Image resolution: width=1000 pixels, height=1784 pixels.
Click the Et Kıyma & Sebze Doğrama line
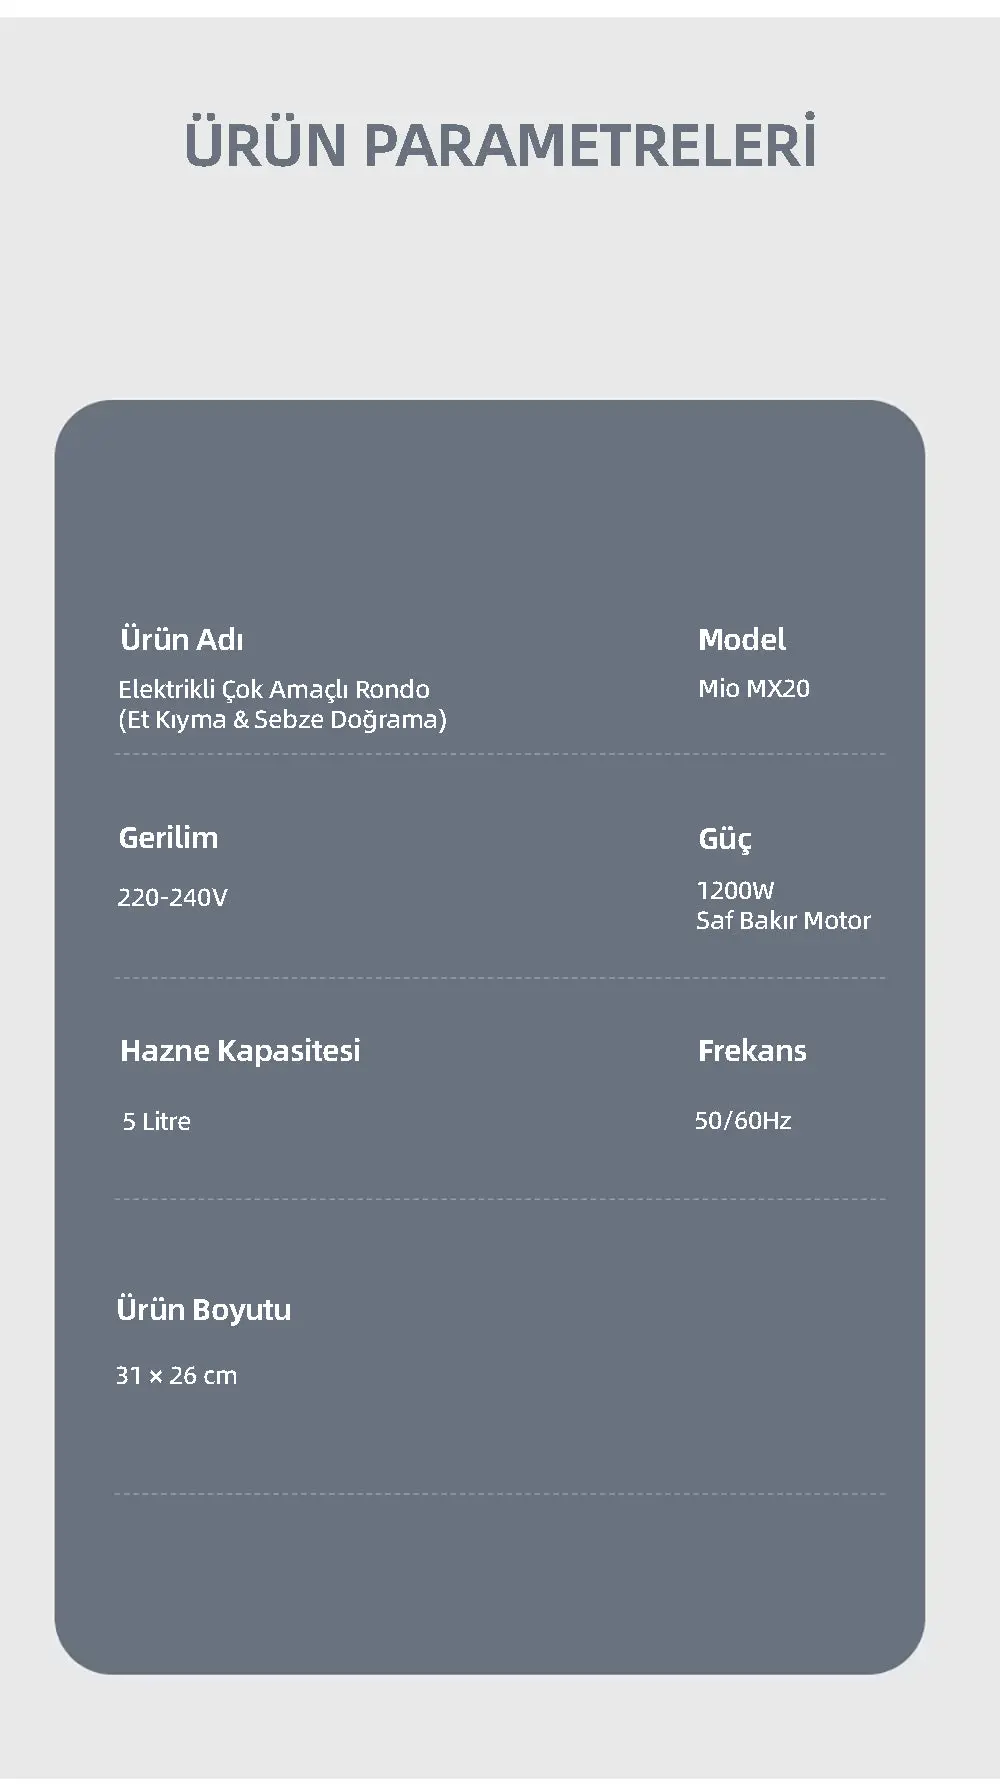tap(282, 719)
